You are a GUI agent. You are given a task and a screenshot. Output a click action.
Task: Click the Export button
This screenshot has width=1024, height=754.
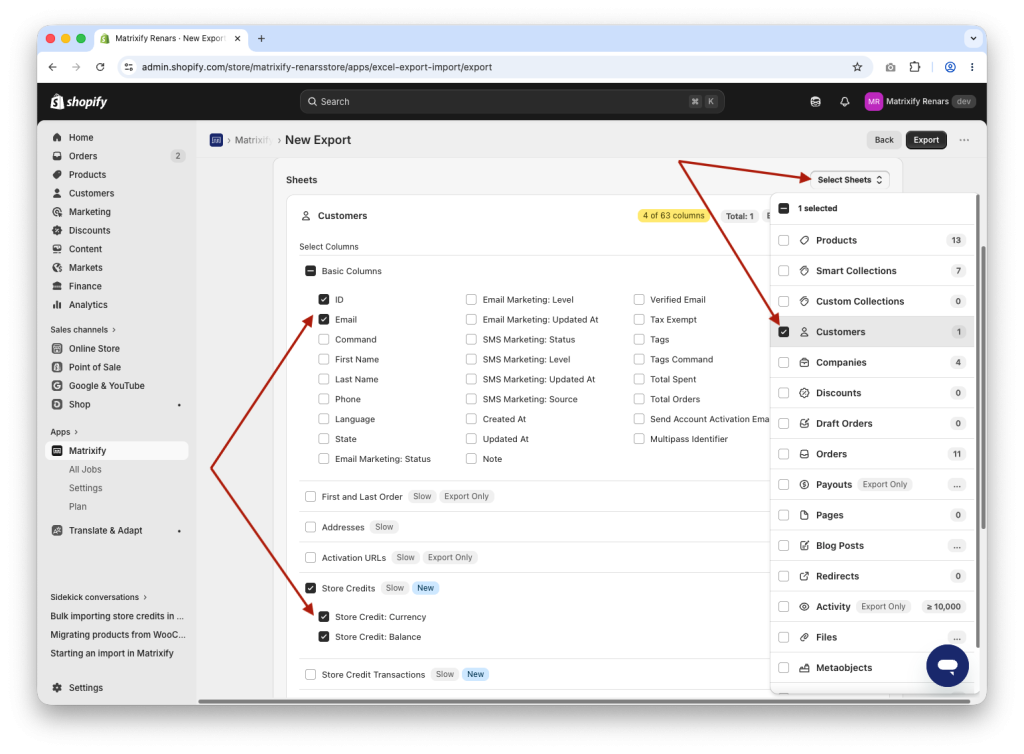tap(926, 140)
